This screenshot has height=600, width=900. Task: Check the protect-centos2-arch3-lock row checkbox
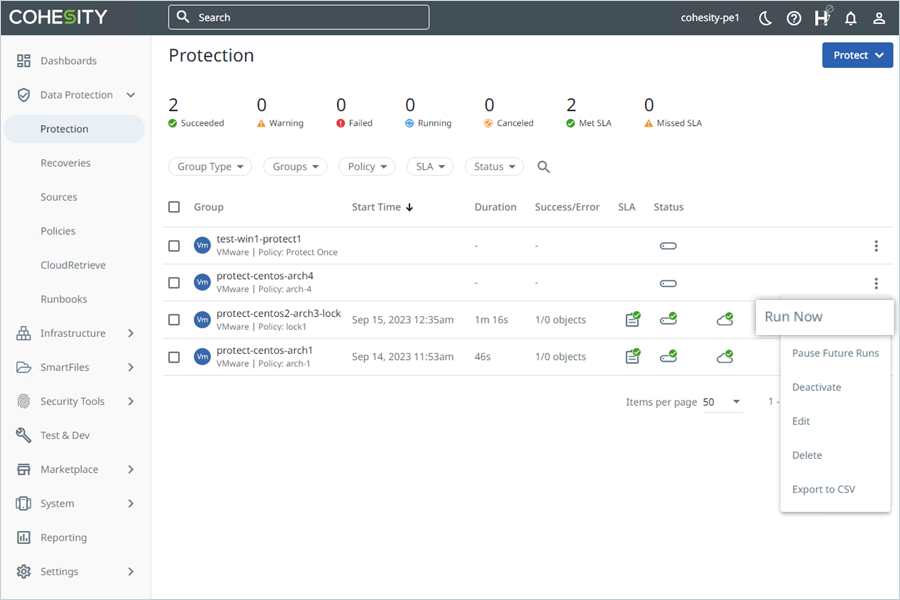pos(174,320)
